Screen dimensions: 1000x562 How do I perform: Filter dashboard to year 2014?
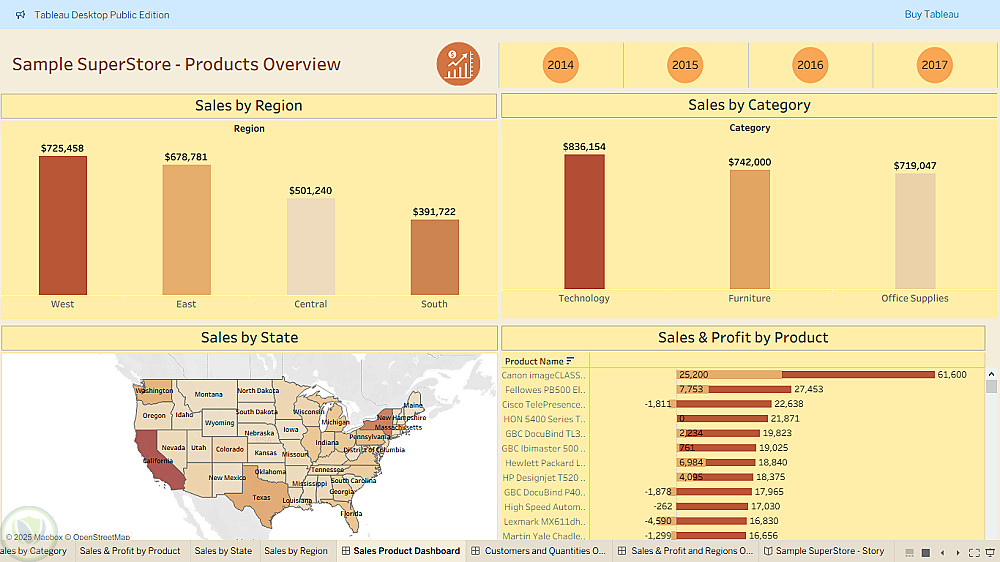[561, 64]
